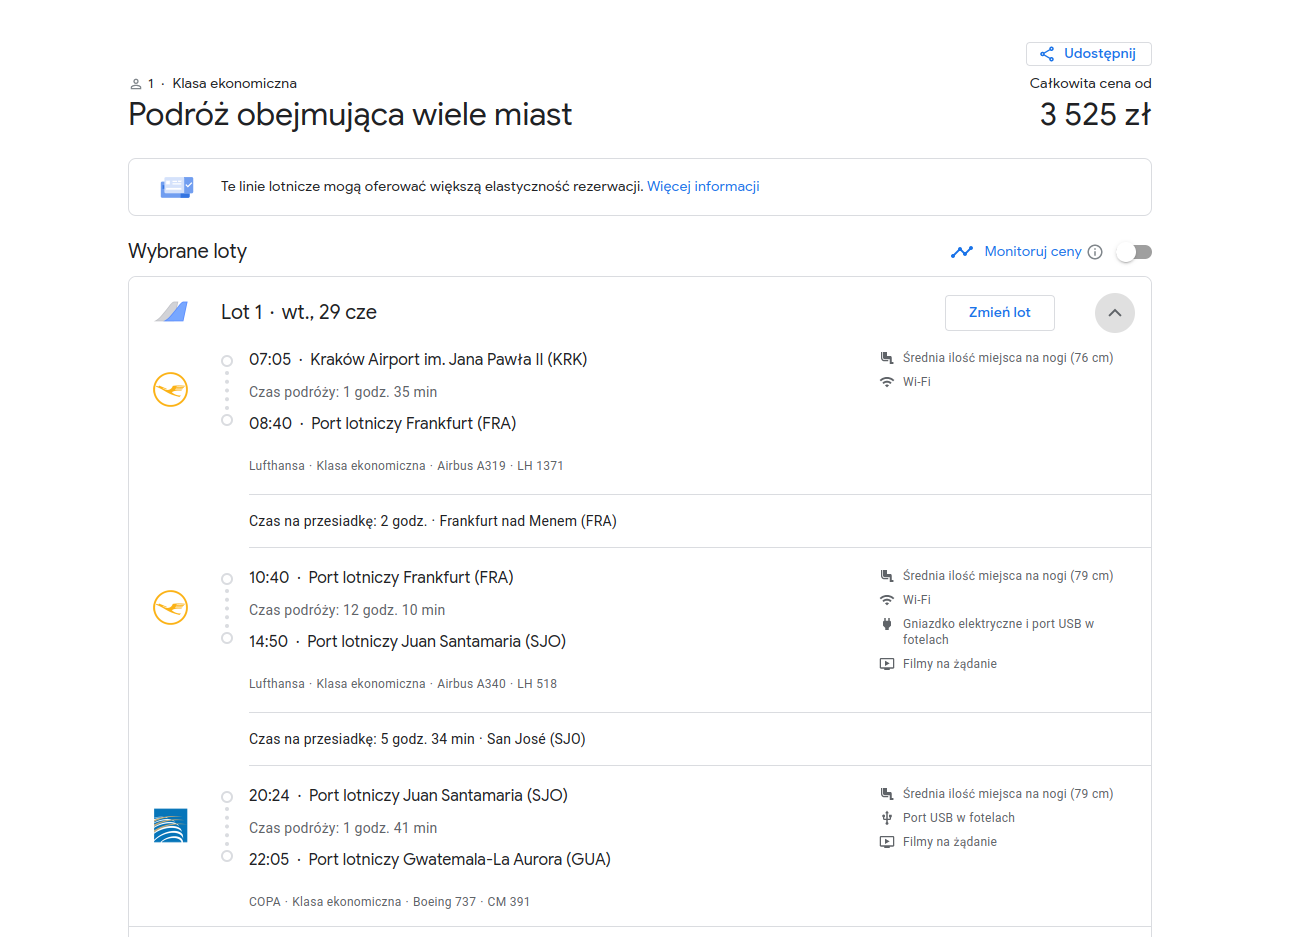
Task: Click the power outlet plug icon
Action: (886, 624)
